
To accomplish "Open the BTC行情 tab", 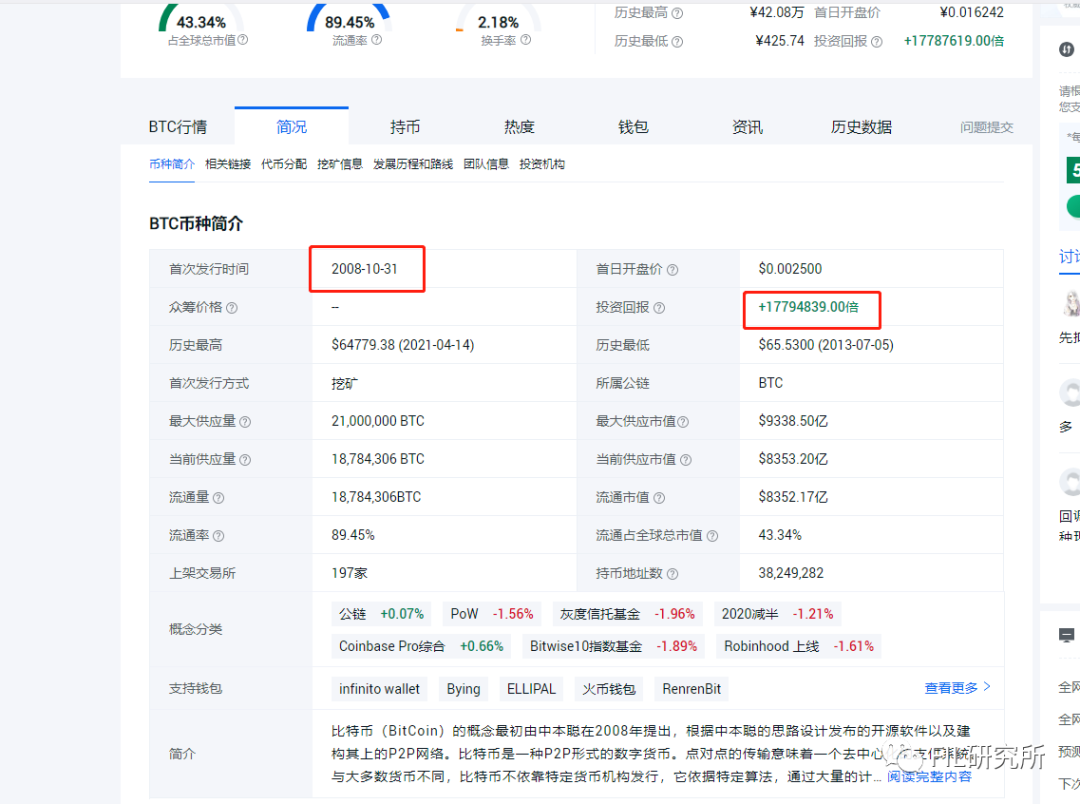I will click(x=178, y=127).
